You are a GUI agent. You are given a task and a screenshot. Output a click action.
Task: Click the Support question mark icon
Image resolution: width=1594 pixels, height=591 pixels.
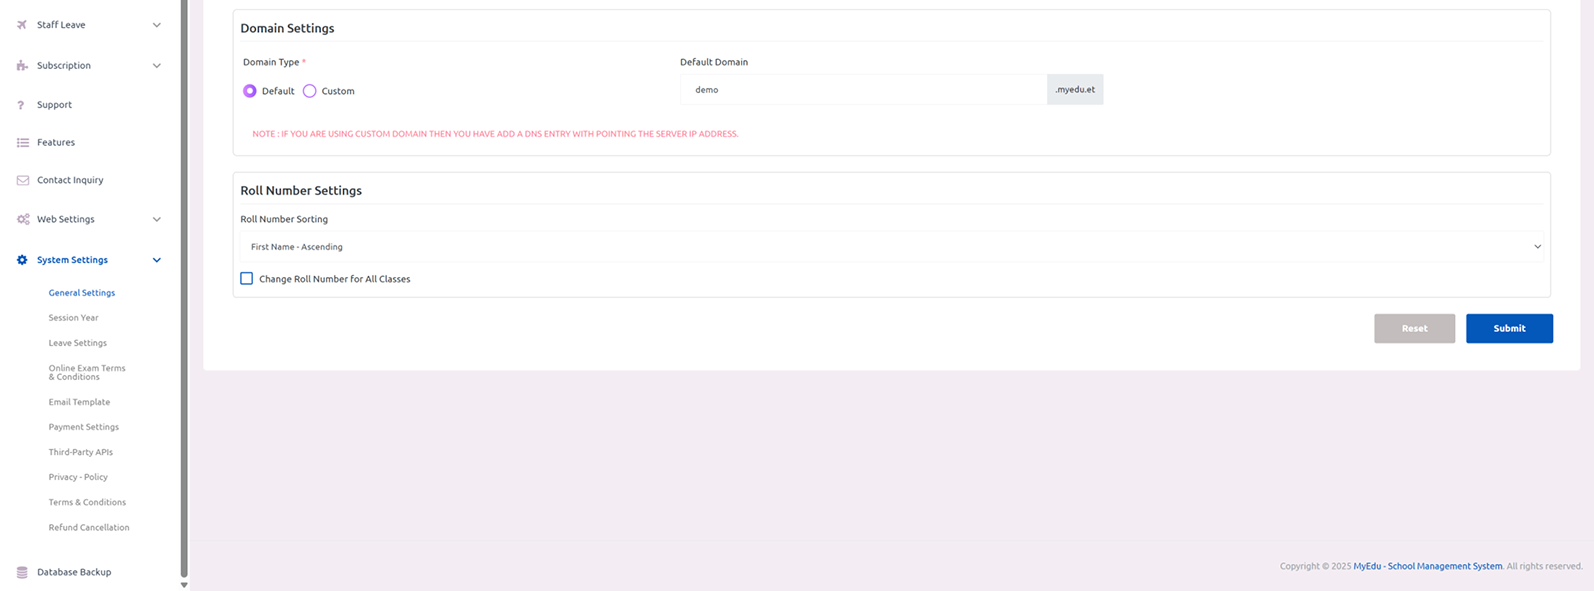21,105
